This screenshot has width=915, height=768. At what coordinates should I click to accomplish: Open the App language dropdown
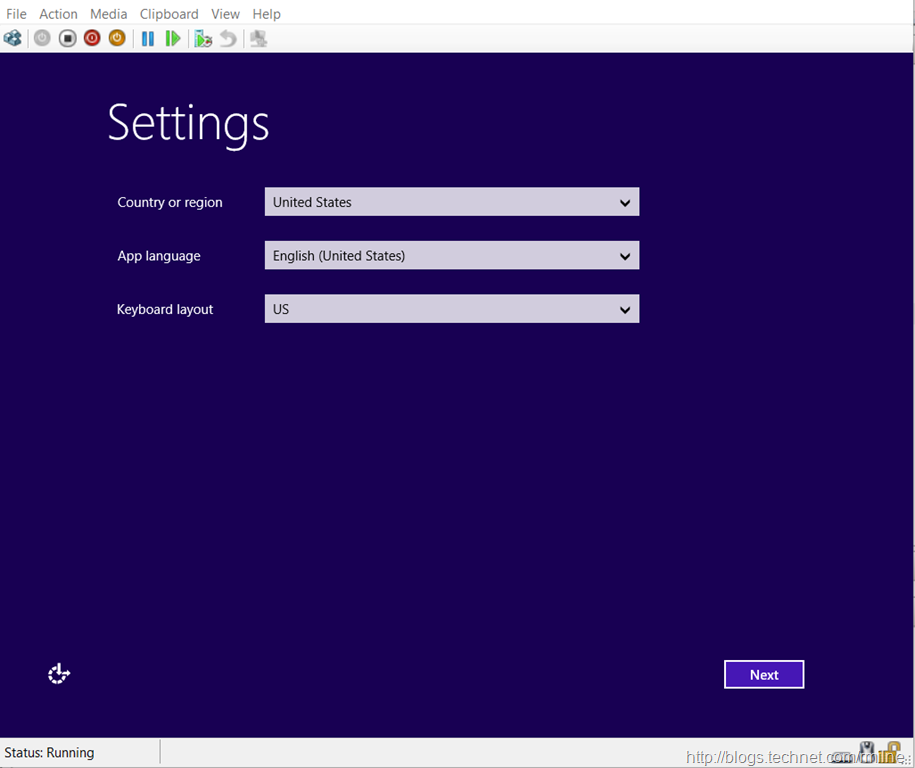[451, 256]
